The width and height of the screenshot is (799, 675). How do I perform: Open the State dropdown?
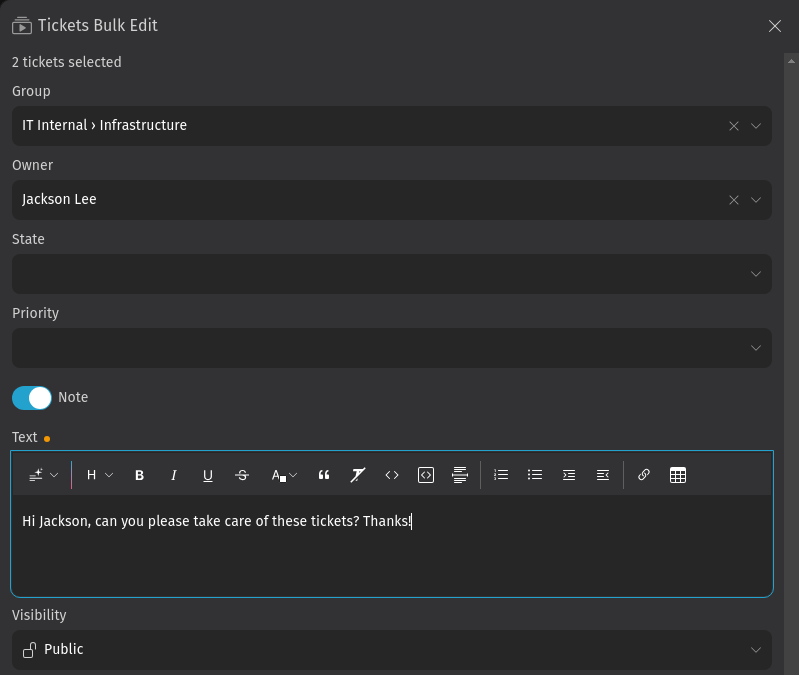pos(392,274)
